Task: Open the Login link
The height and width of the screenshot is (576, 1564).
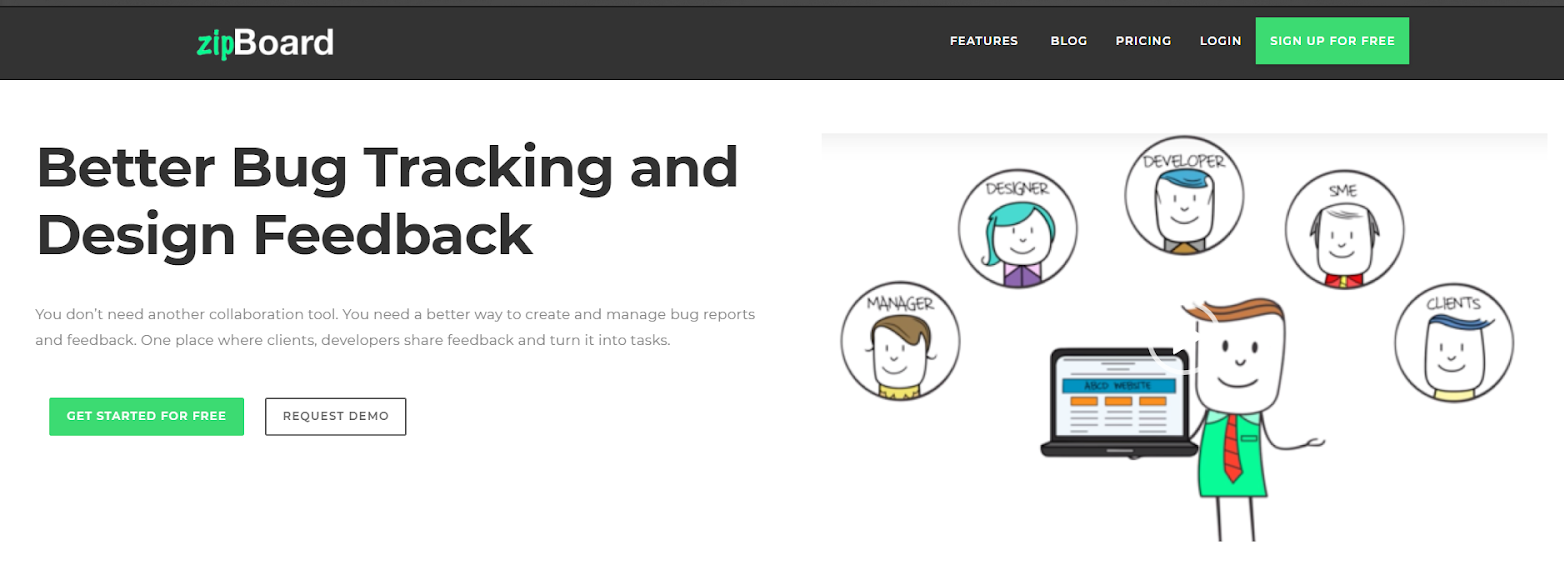Action: 1220,41
